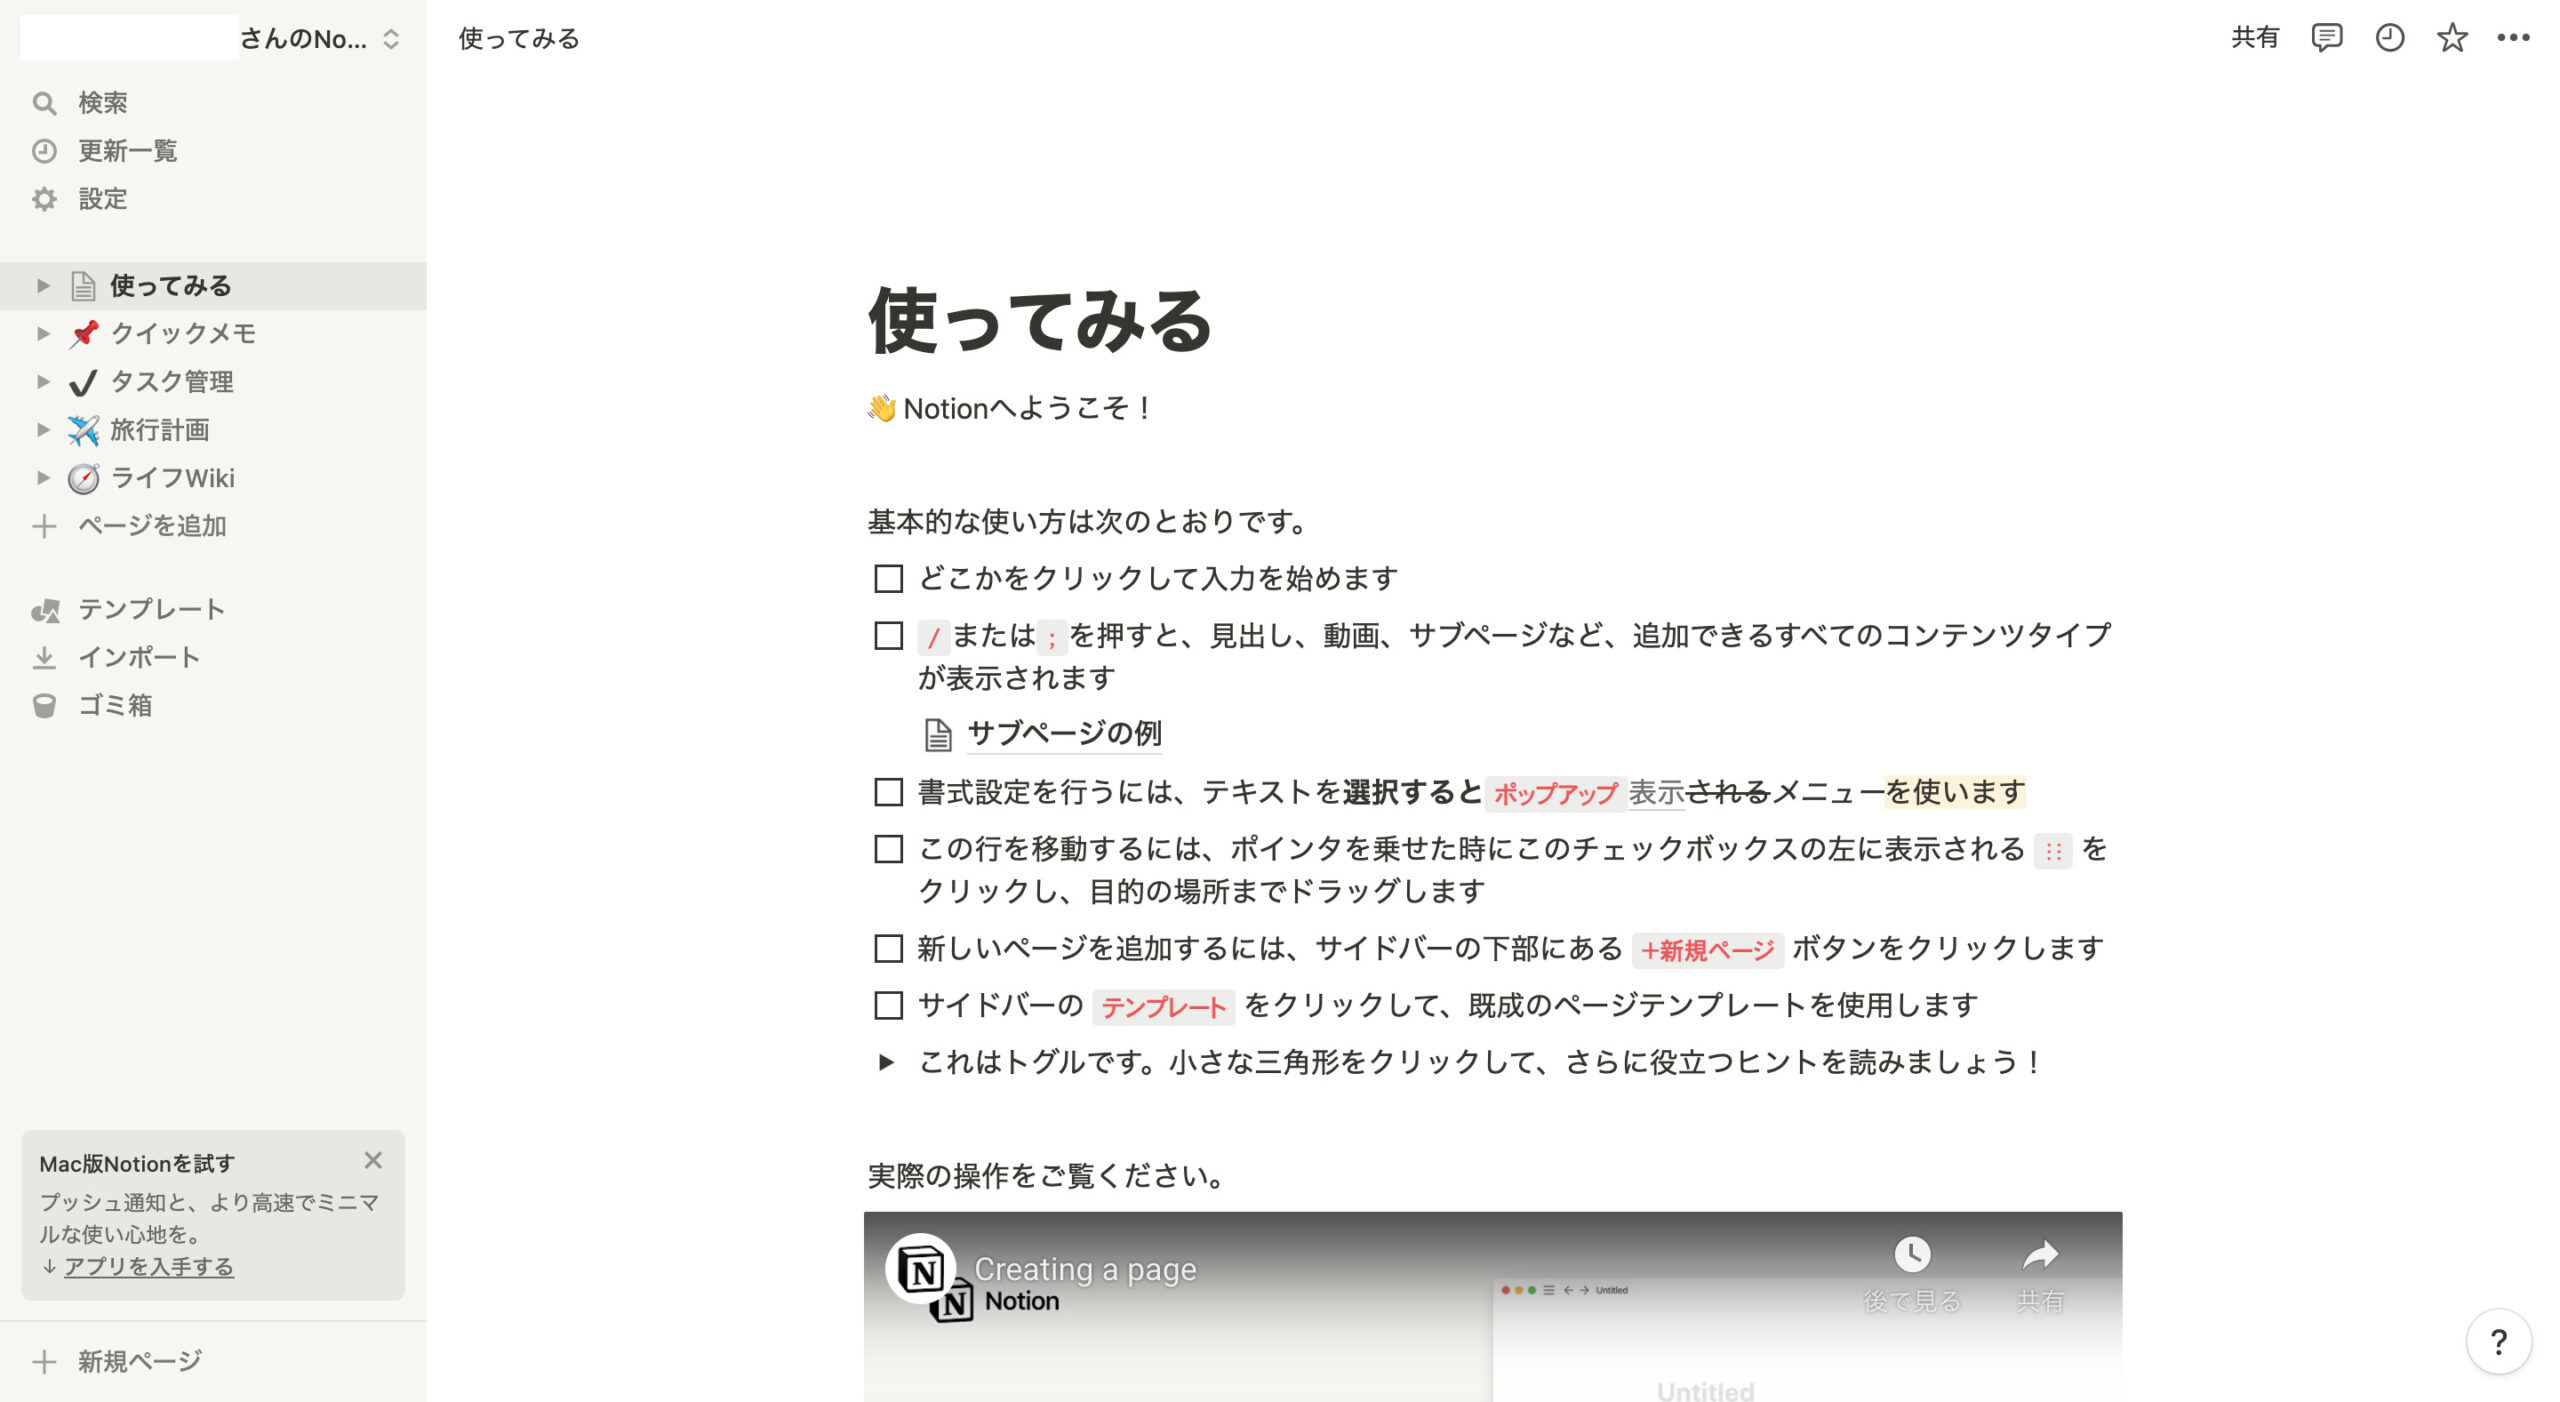Click the video's share arrow icon
2560x1402 pixels.
point(2039,1254)
